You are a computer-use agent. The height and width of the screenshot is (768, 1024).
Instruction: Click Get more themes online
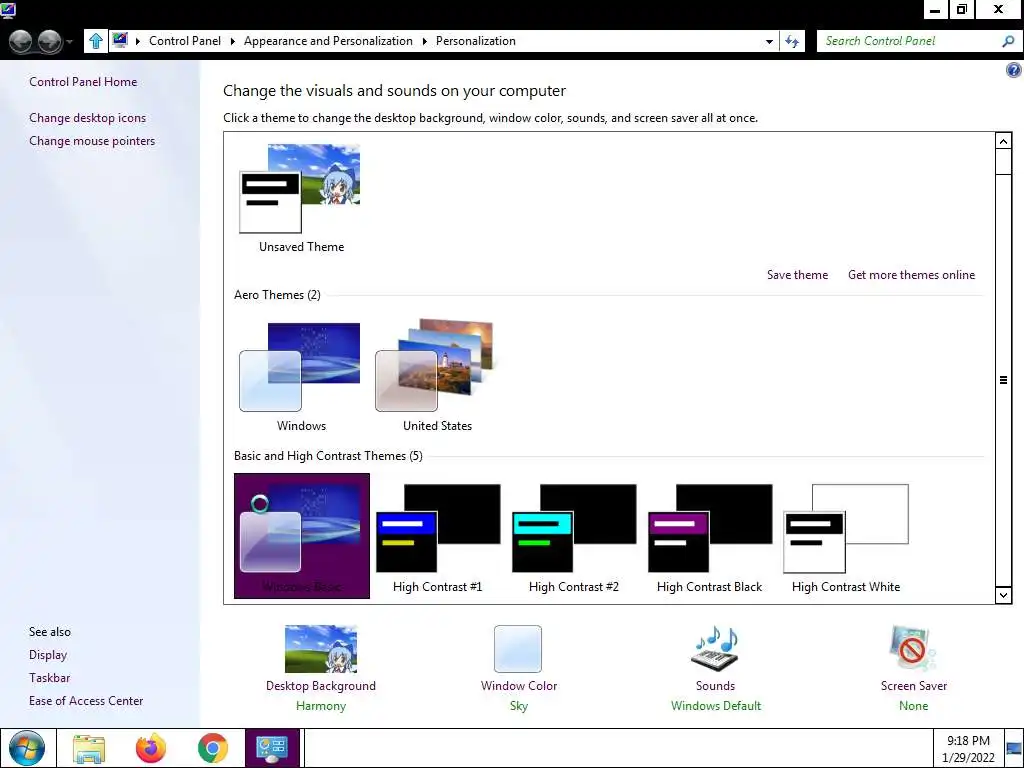click(x=911, y=274)
